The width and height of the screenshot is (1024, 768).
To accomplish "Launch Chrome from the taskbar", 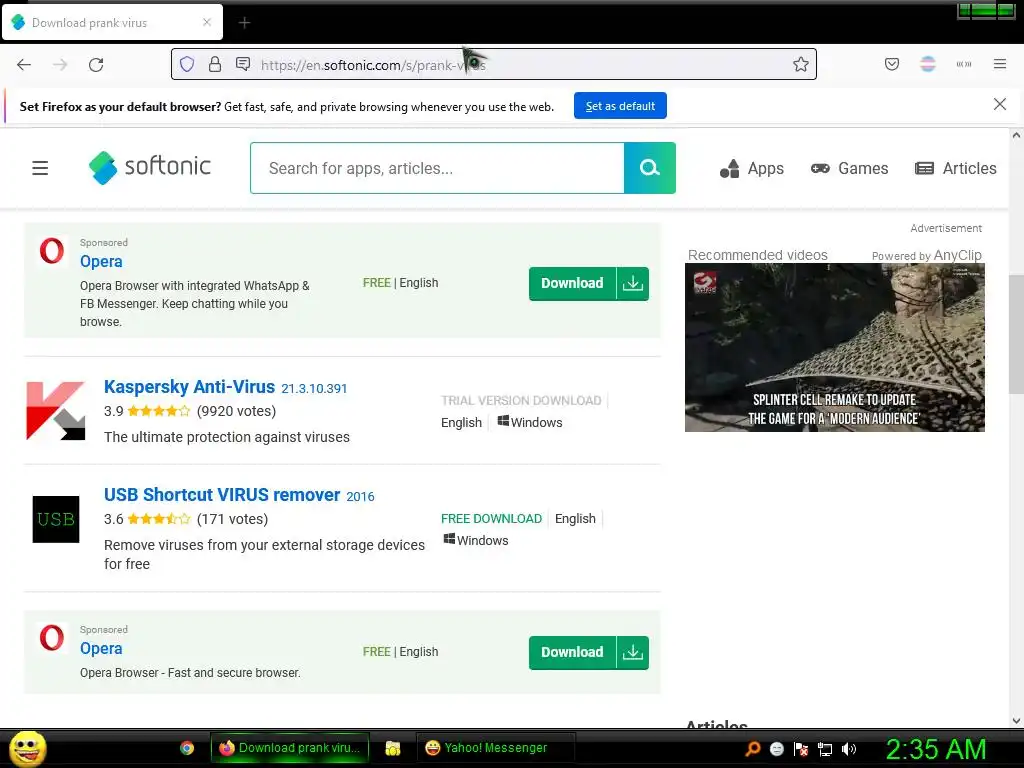I will click(187, 748).
